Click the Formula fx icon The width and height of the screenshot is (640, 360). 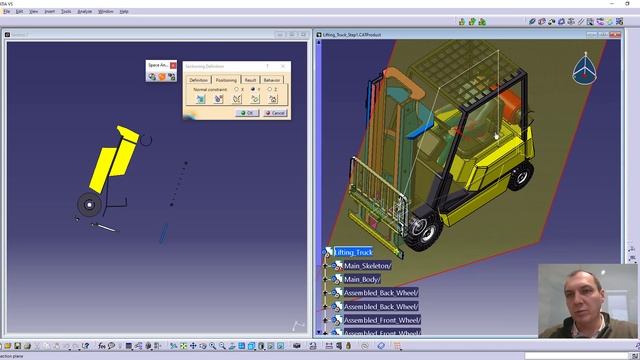pyautogui.click(x=102, y=346)
